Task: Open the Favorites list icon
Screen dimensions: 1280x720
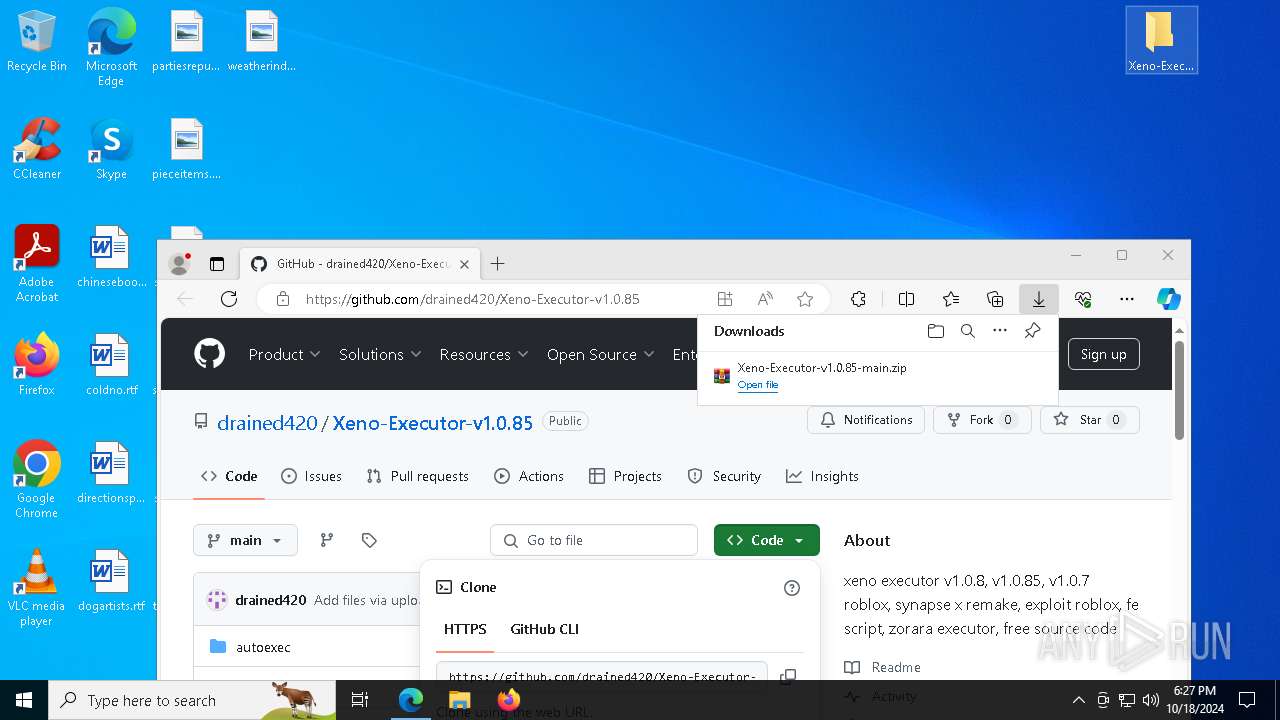Action: [x=951, y=299]
